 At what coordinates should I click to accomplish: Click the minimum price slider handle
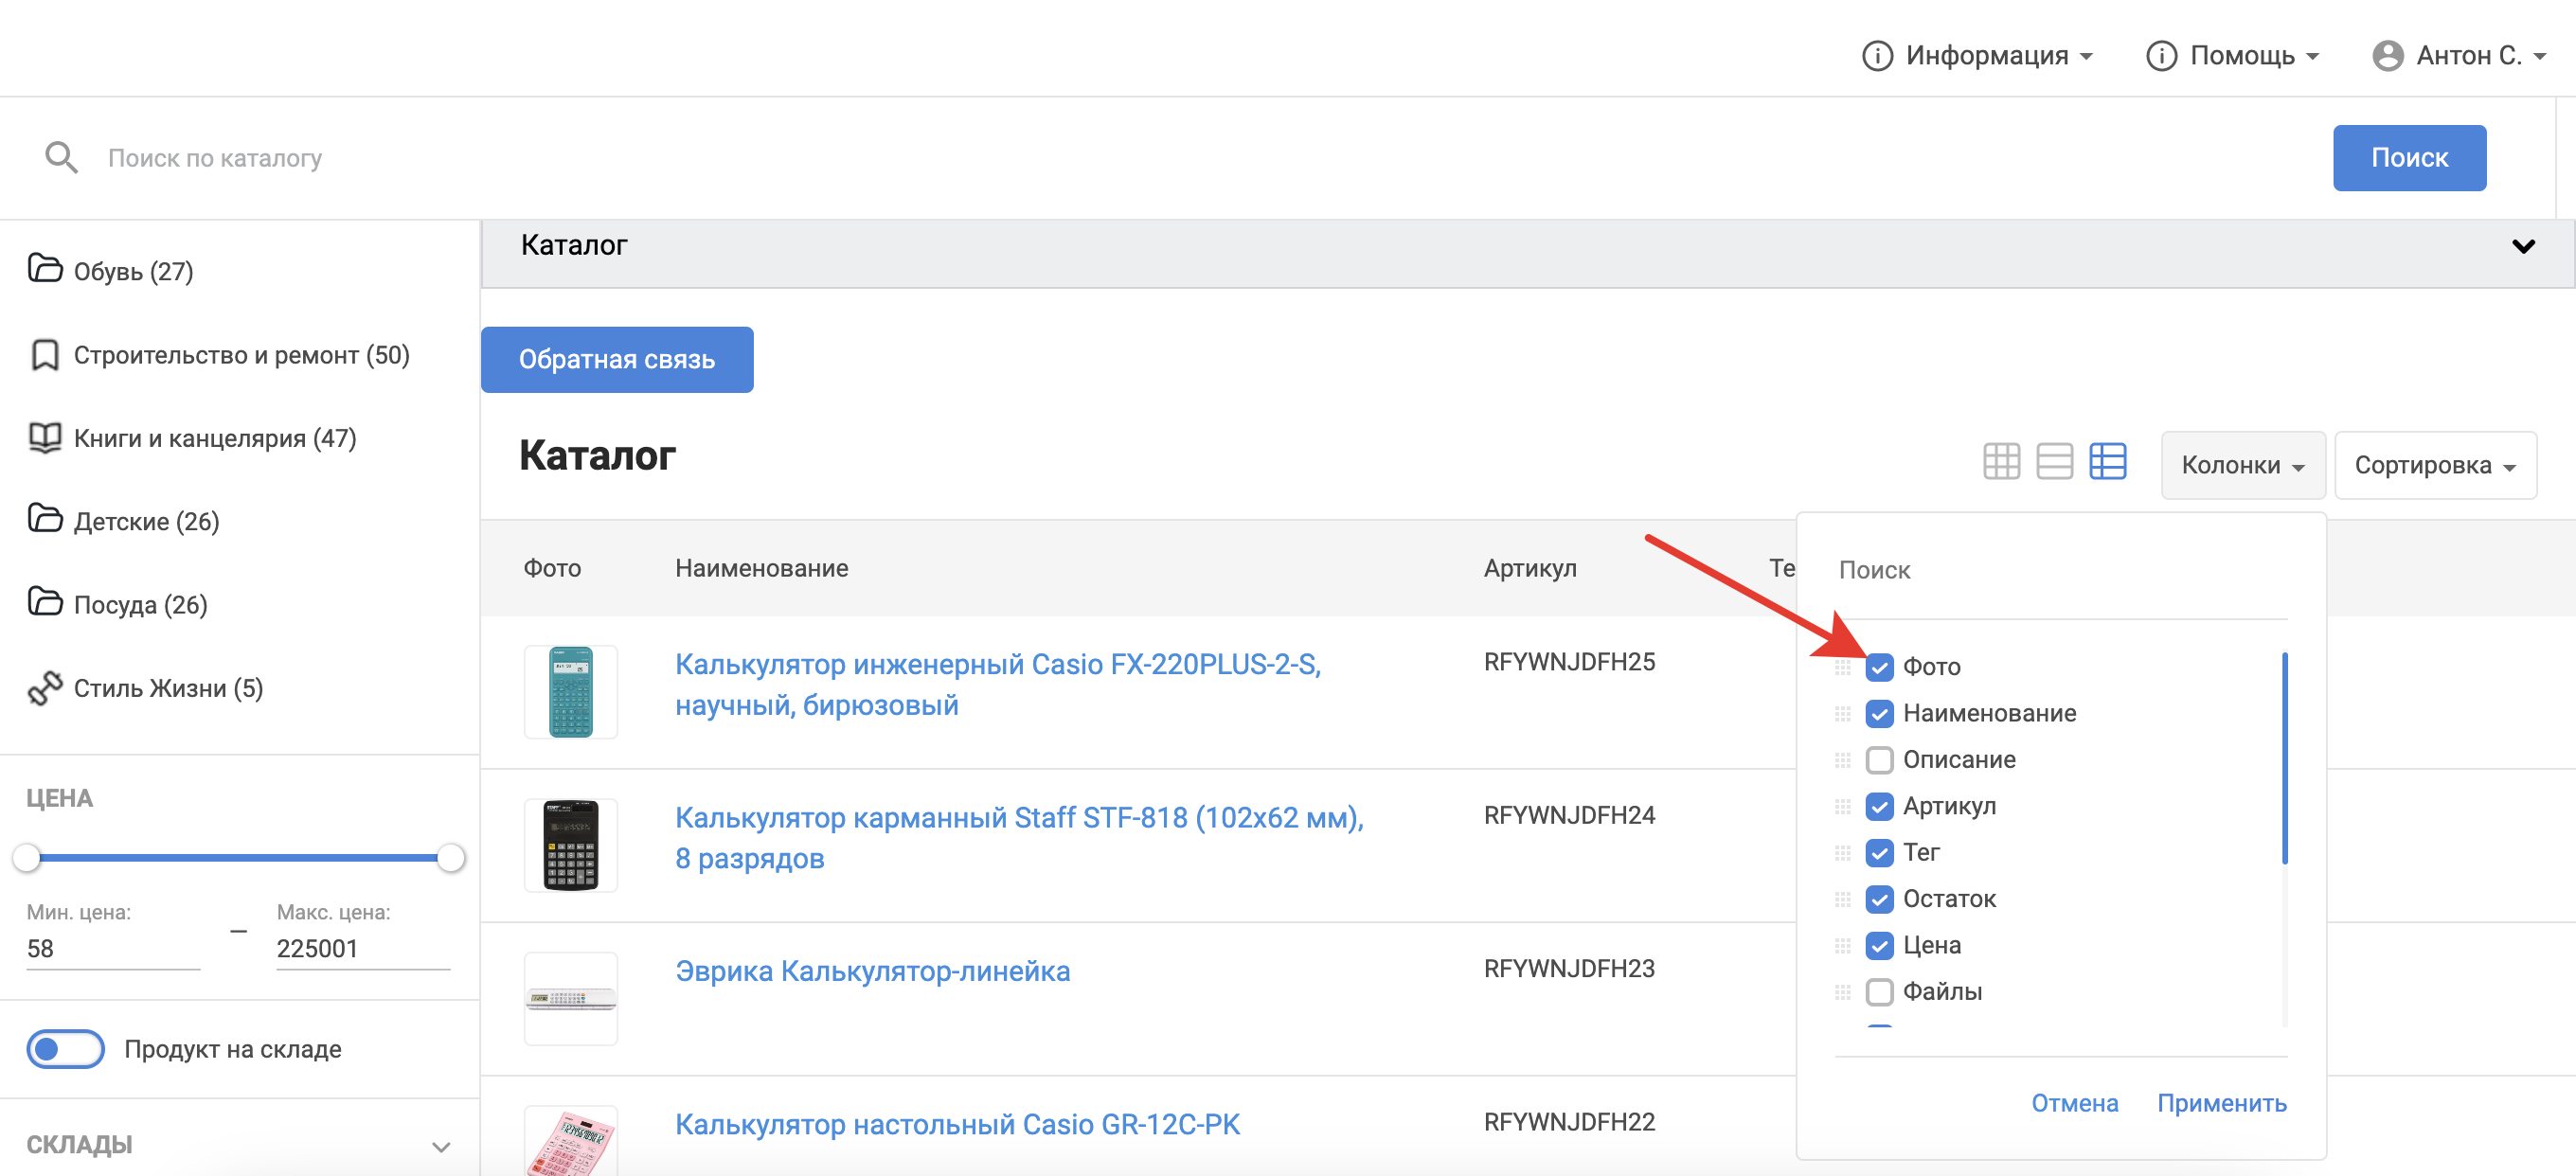(x=26, y=858)
